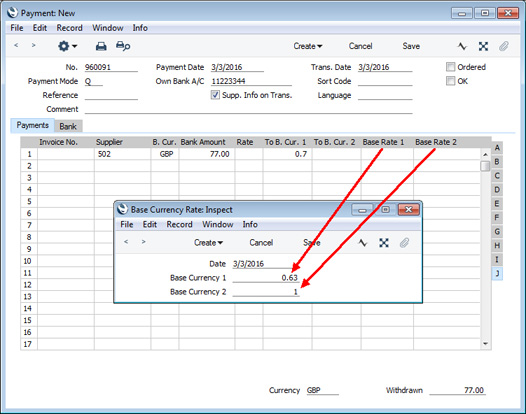Viewport: 526px width, 414px height.
Task: Open the gear operations menu in Payment toolbar
Action: [67, 46]
